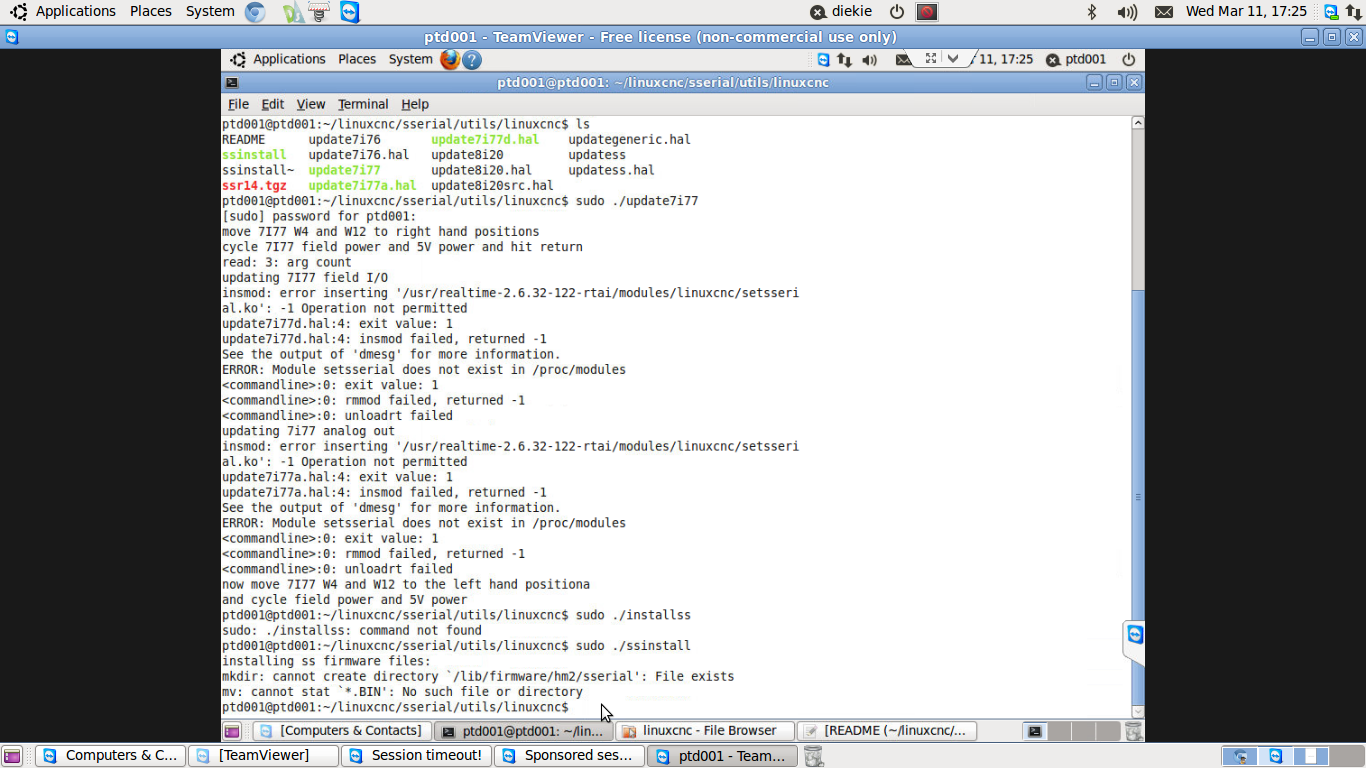Screen dimensions: 1366x768
Task: Open the Terminal menu in terminal menubar
Action: pyautogui.click(x=363, y=104)
